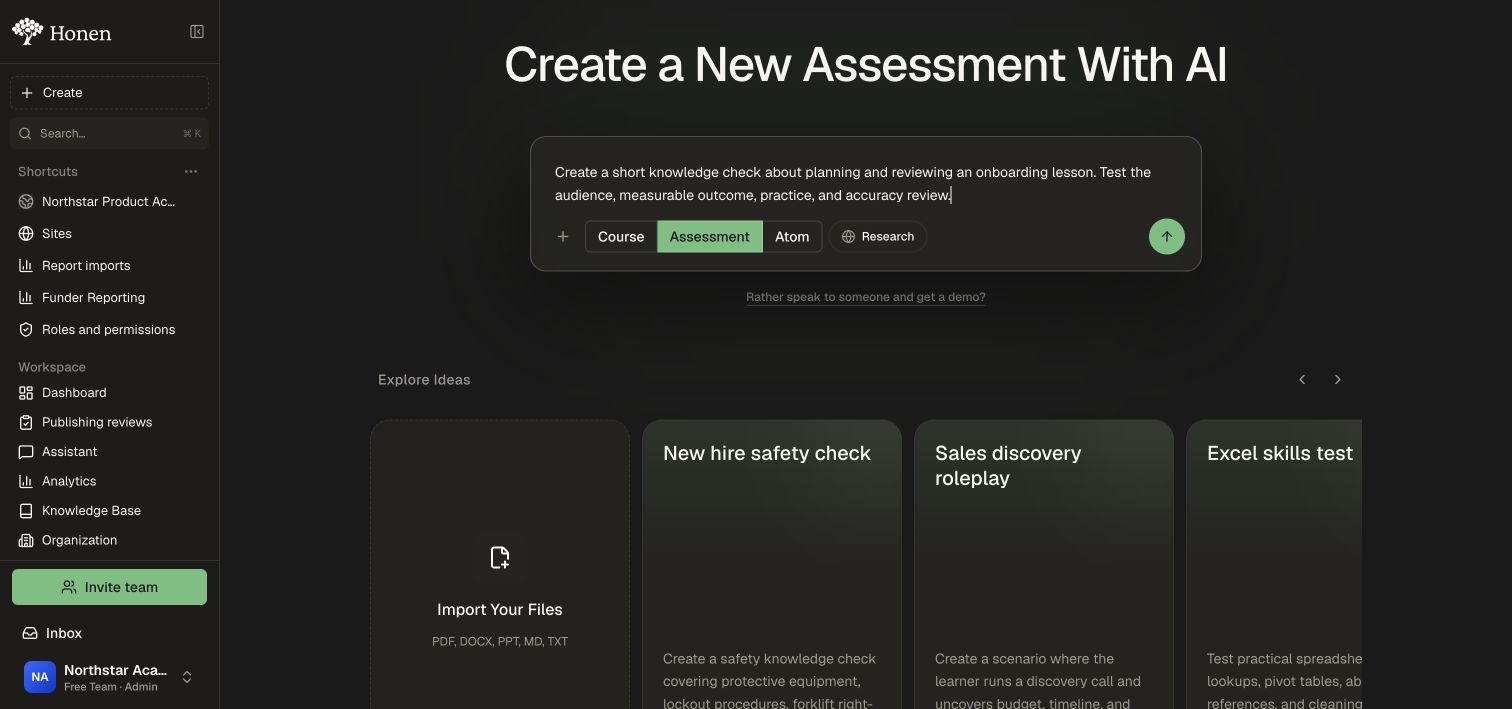Screen dimensions: 1512x709
Task: Click the Explore Ideas heading
Action: (x=424, y=380)
